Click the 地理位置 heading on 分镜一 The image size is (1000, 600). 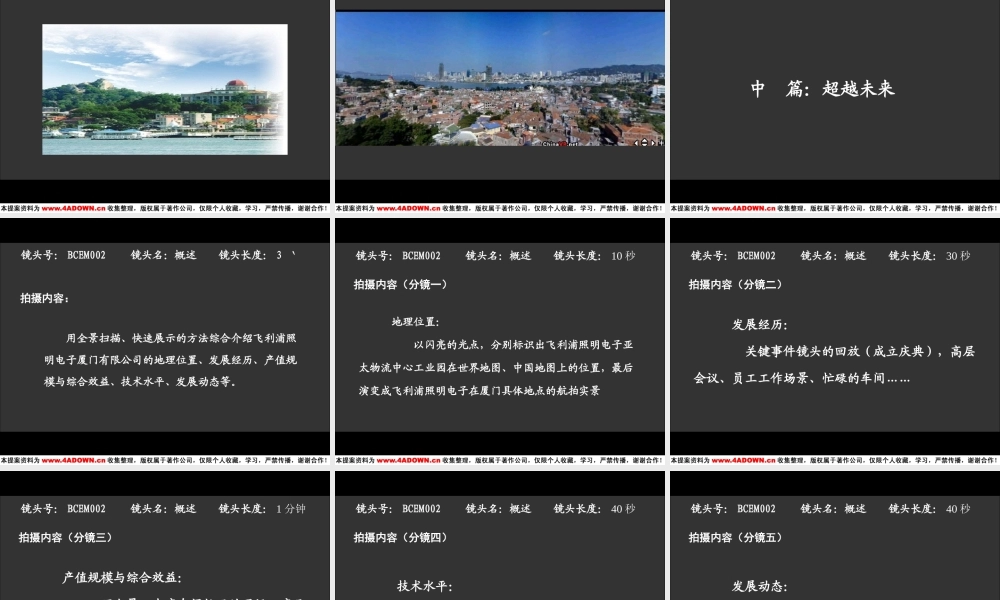point(414,322)
